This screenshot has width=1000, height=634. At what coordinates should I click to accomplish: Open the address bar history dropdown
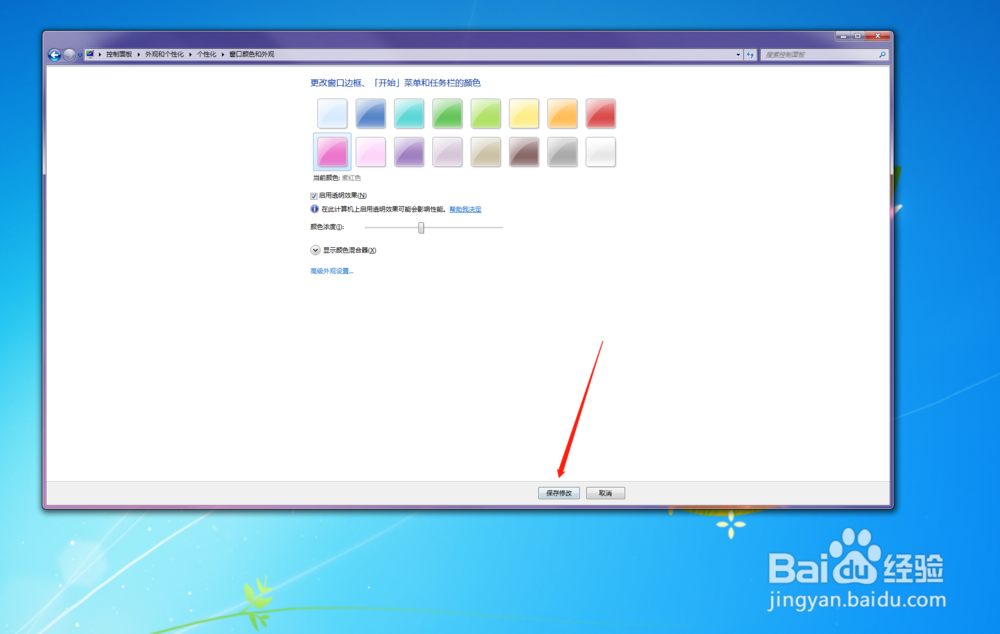click(x=738, y=55)
